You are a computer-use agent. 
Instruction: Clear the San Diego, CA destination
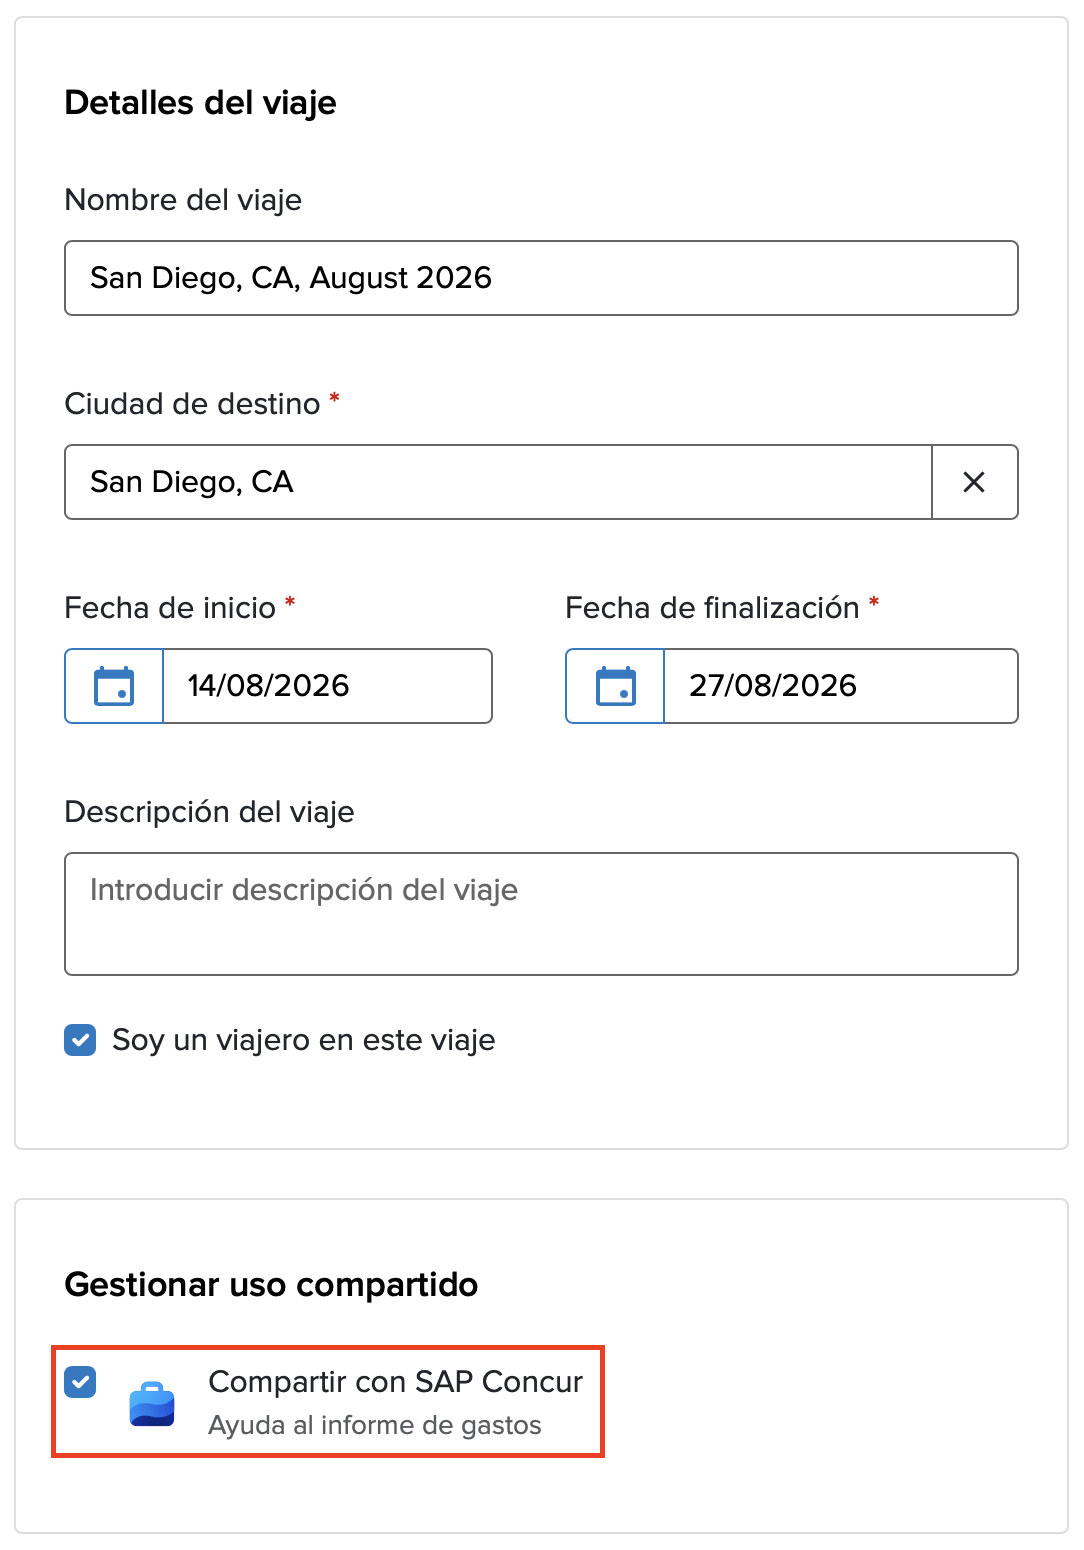tap(974, 482)
